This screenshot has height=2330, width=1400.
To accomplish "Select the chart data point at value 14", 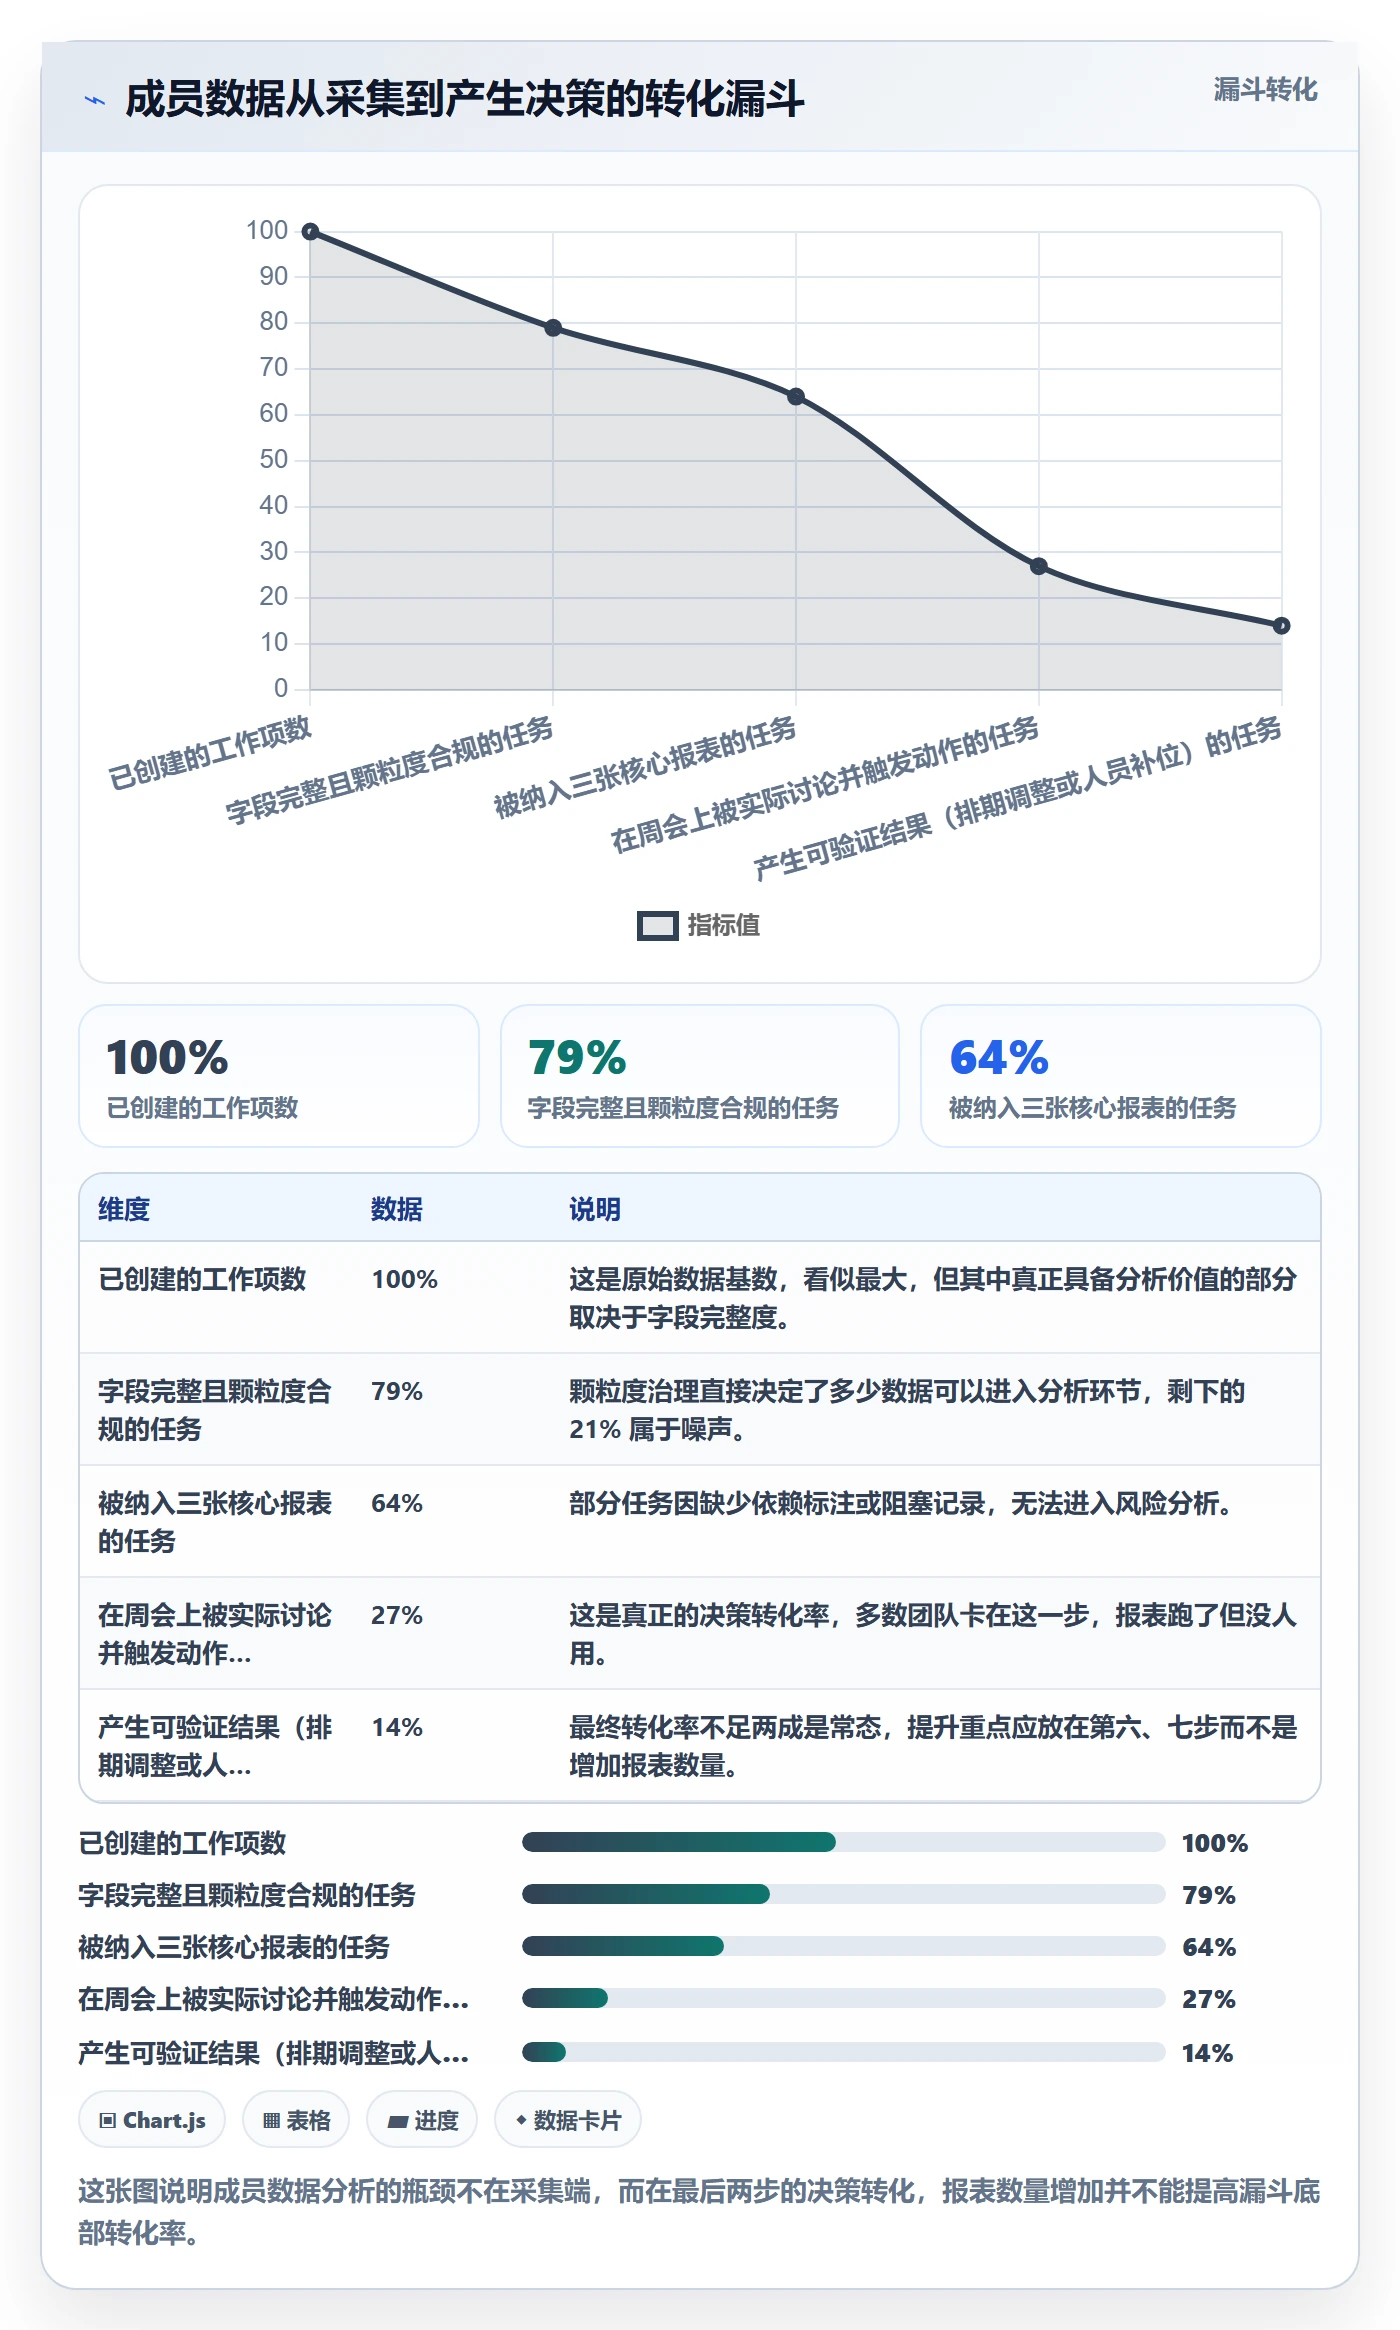I will (1282, 626).
